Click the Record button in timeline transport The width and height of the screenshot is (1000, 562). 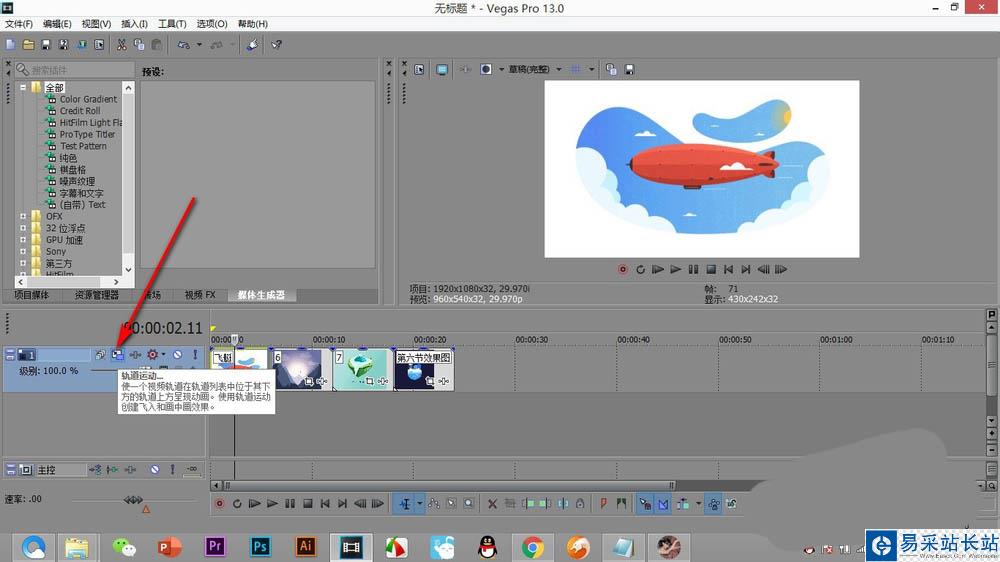[219, 503]
